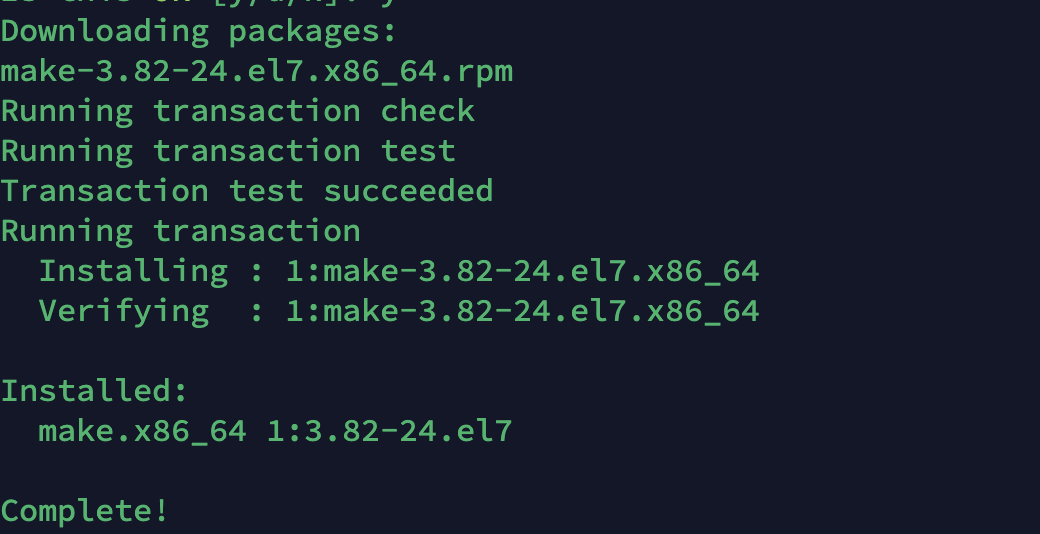The width and height of the screenshot is (1040, 534).
Task: Click the "Transaction test succeeded" message
Action: (246, 191)
